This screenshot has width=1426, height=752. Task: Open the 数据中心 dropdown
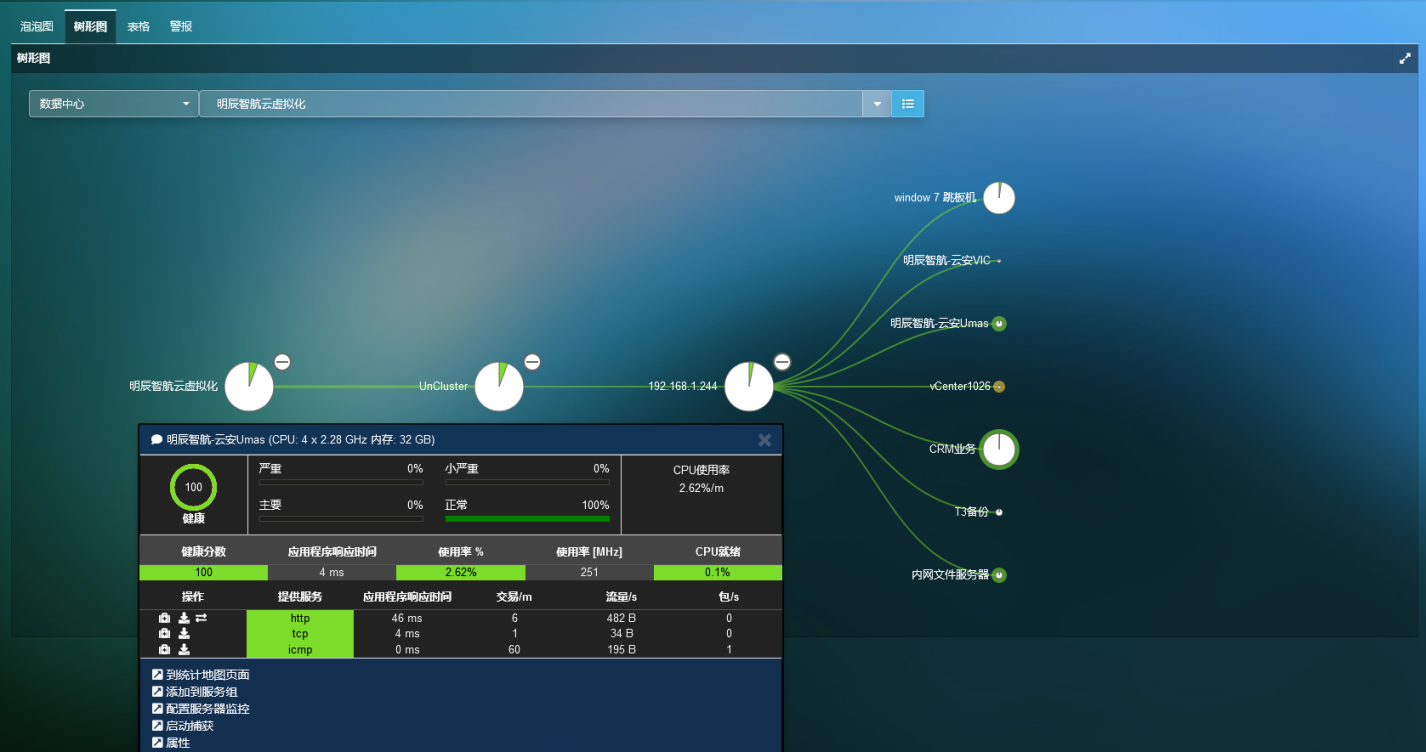114,104
